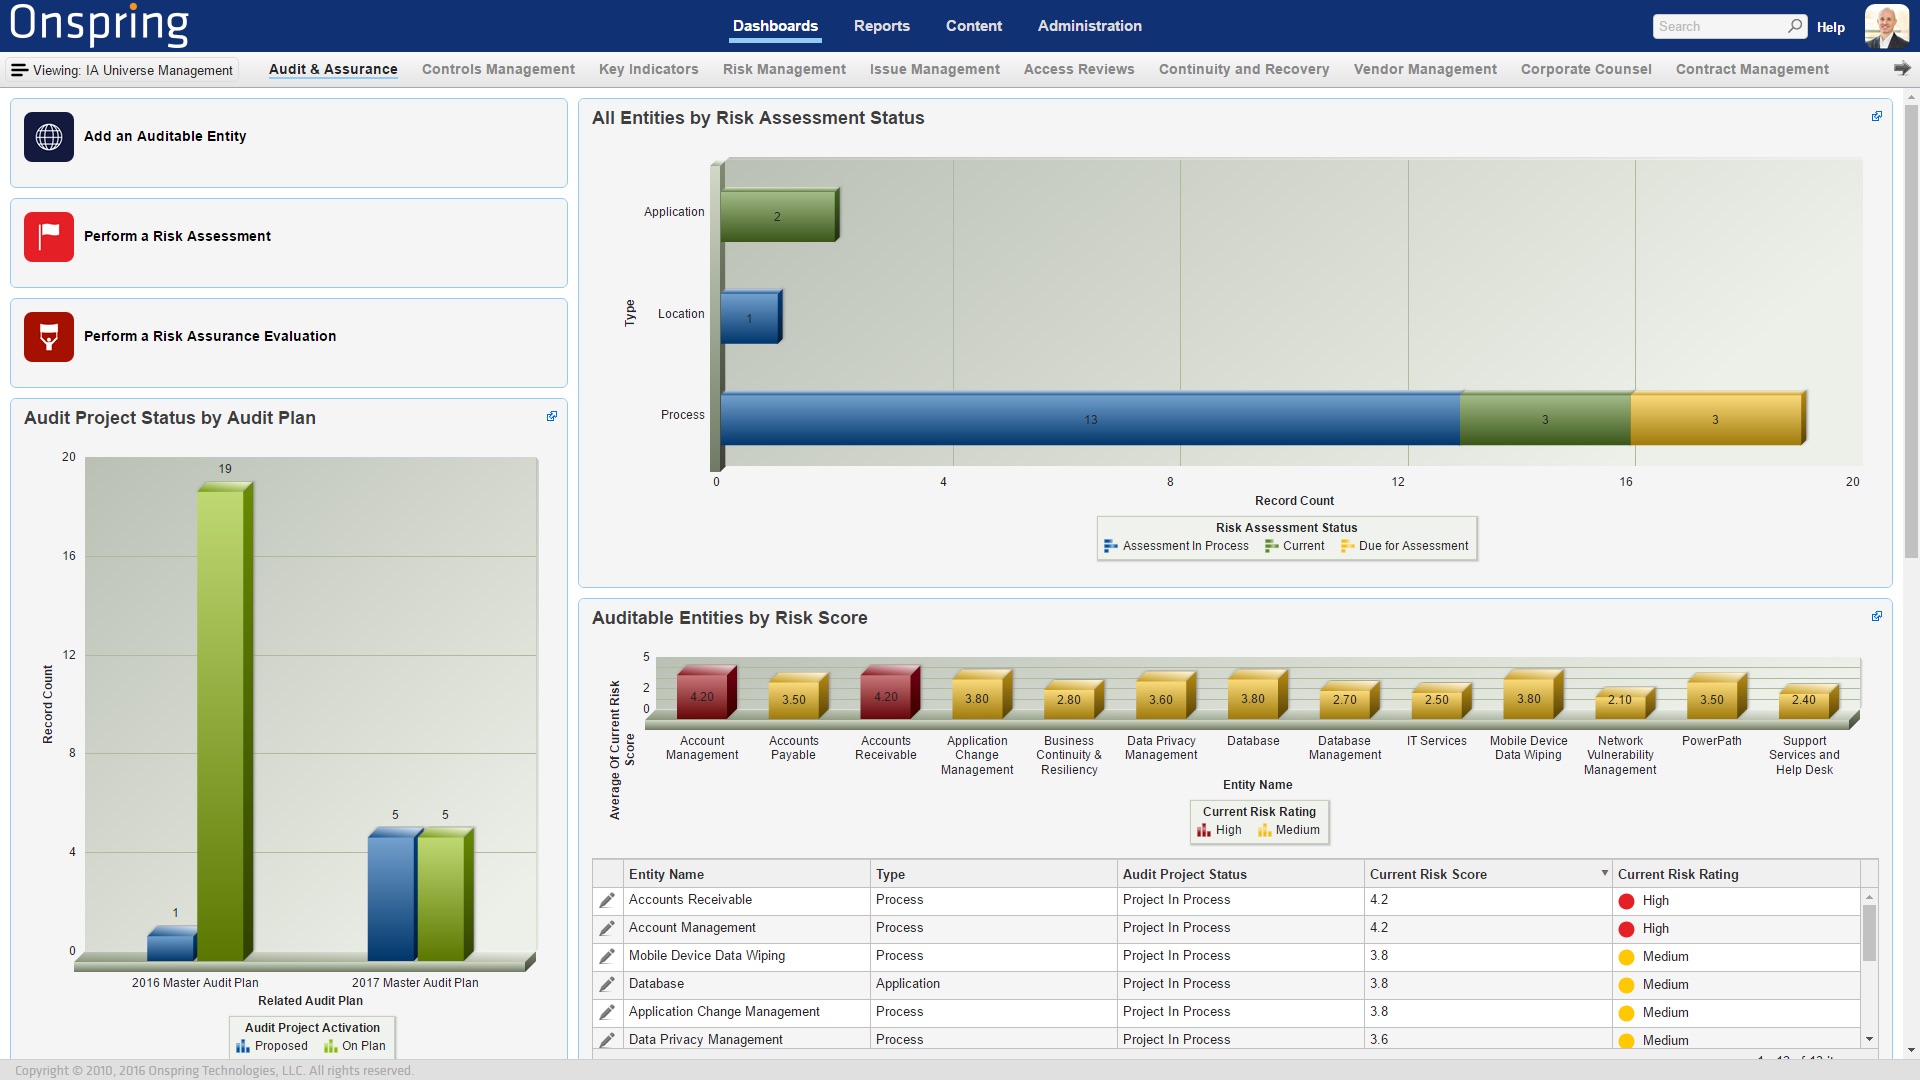Scroll down the Auditable Entities table
Screen dimensions: 1920x1080
point(1874,1044)
